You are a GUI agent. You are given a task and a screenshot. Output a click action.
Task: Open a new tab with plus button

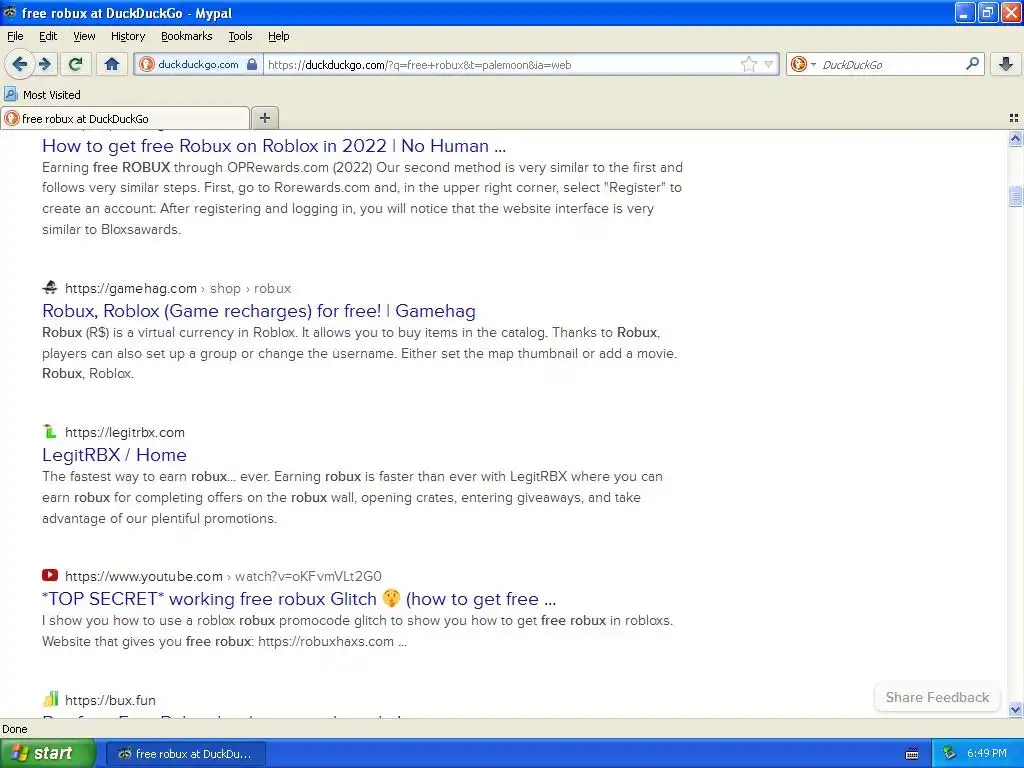(264, 118)
